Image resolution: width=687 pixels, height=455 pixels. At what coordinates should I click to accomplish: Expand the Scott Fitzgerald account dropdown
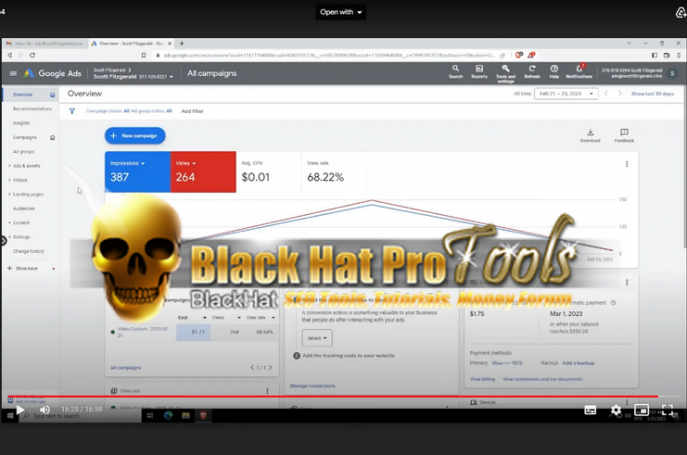(133, 76)
